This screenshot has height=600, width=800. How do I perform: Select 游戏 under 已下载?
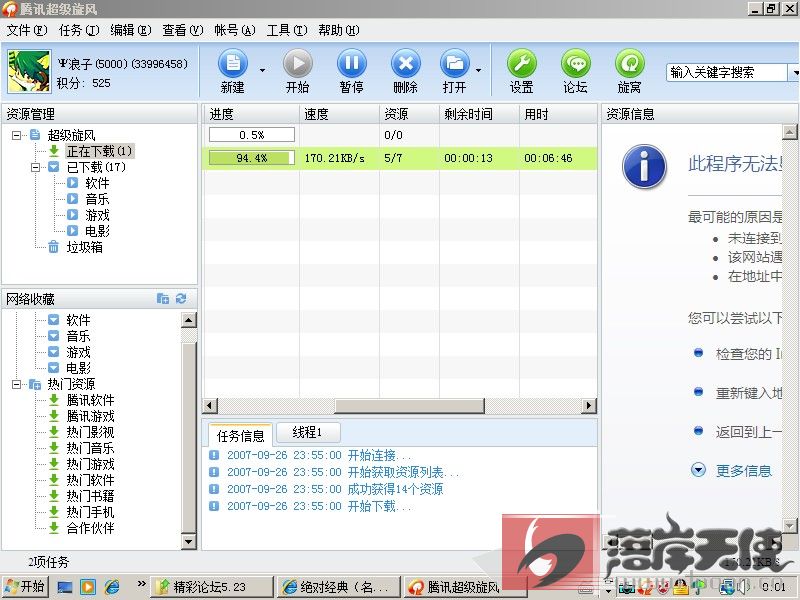97,215
